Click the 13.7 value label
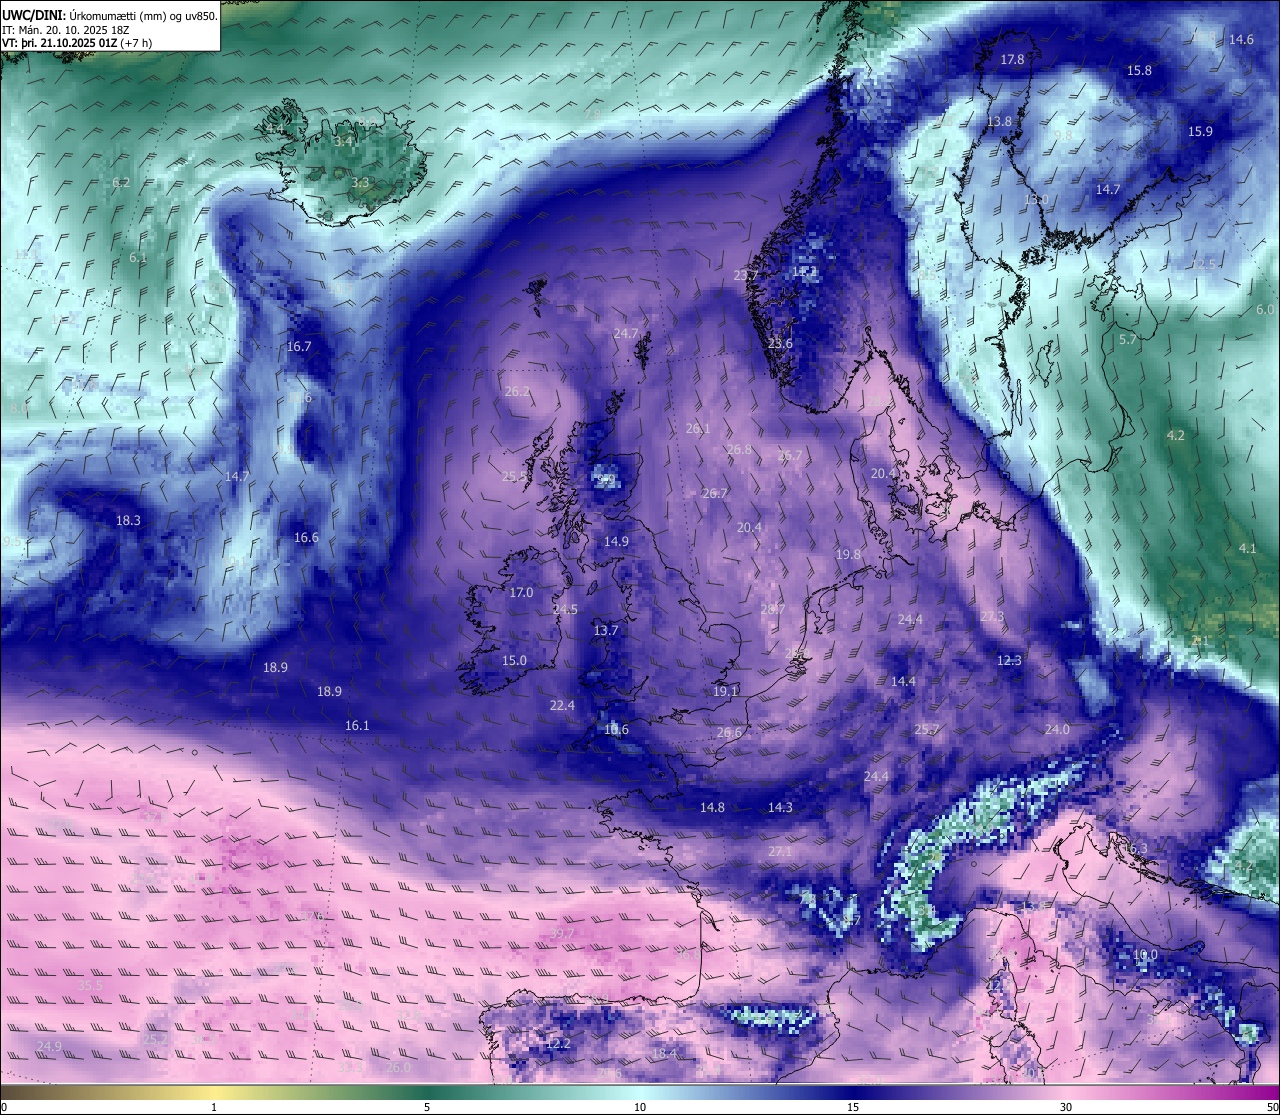The width and height of the screenshot is (1280, 1115). [x=606, y=631]
